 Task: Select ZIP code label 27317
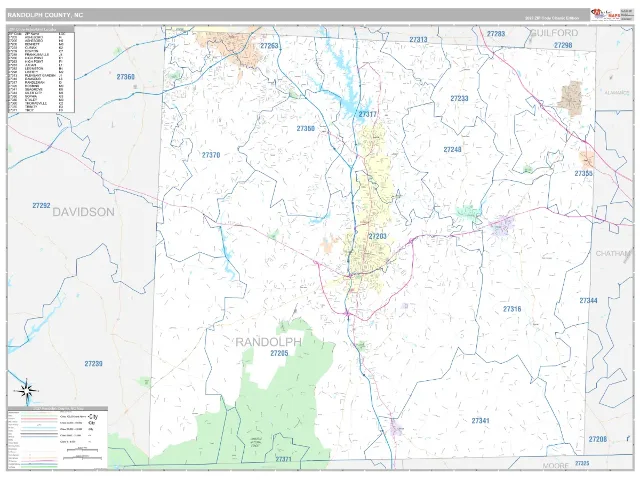[367, 114]
